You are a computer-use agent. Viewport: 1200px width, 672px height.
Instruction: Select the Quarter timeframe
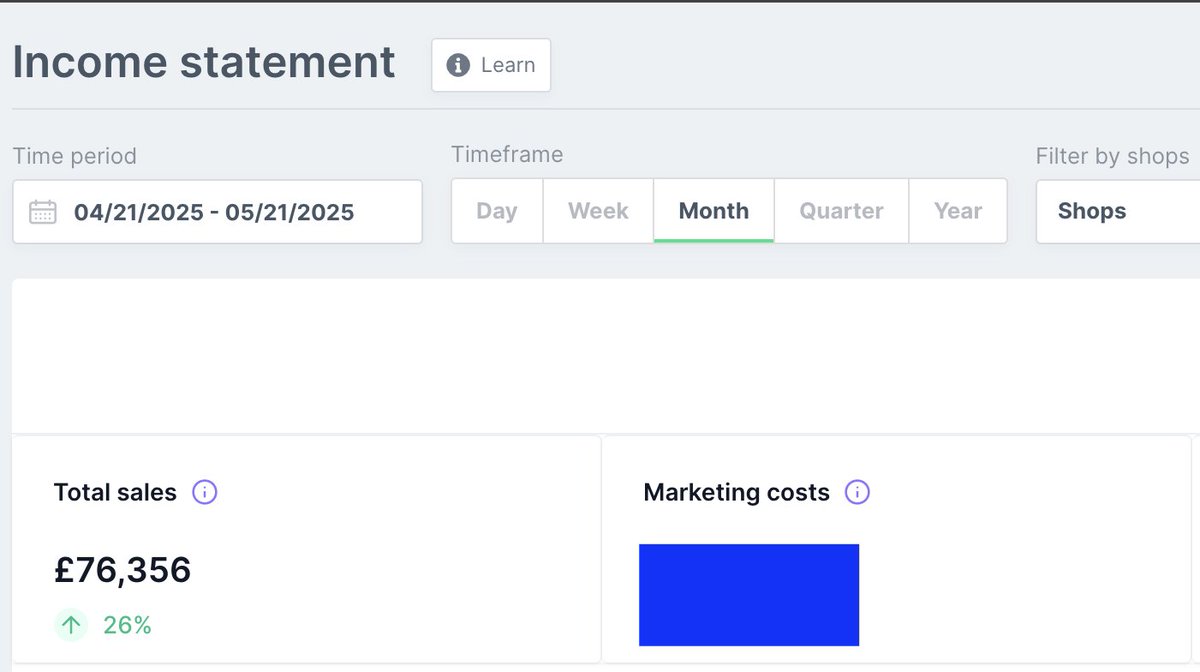pos(841,211)
